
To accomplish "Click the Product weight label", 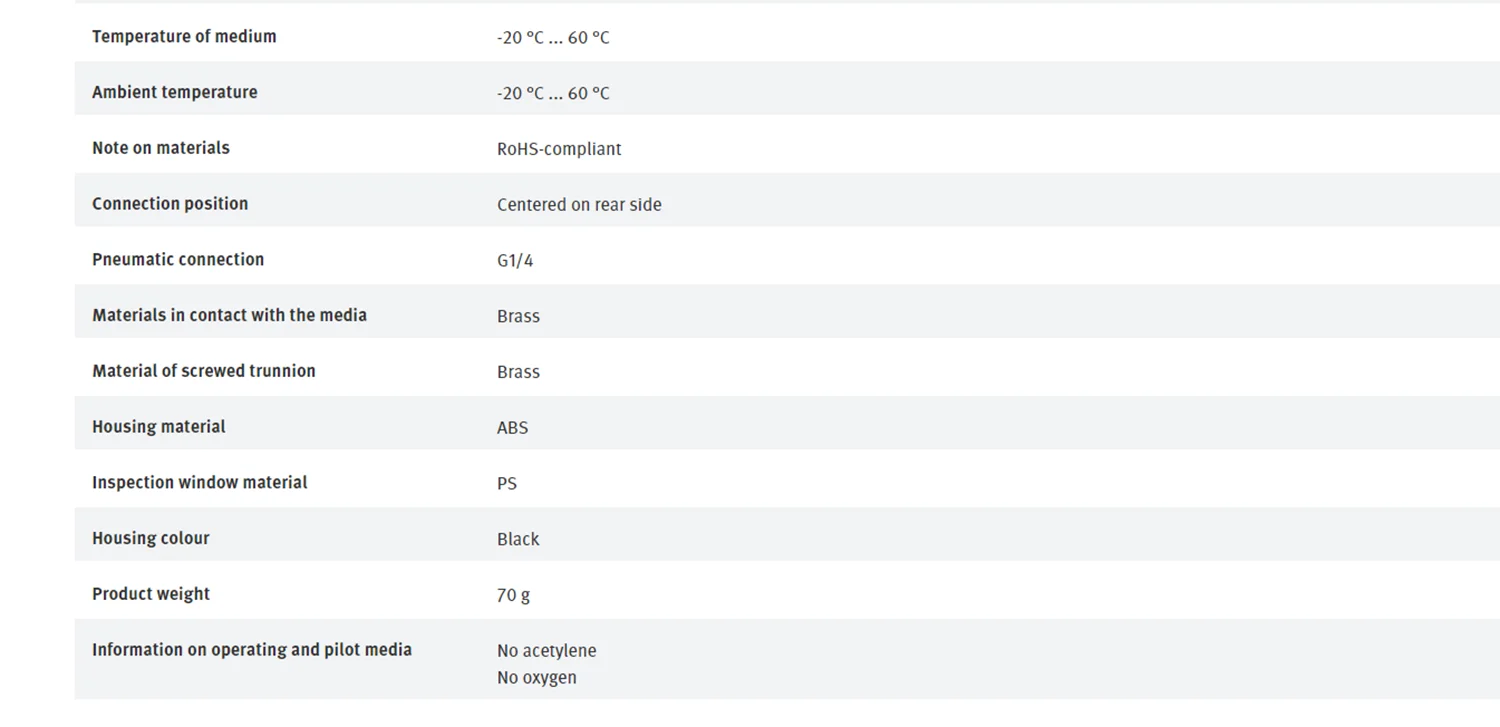I will (151, 594).
